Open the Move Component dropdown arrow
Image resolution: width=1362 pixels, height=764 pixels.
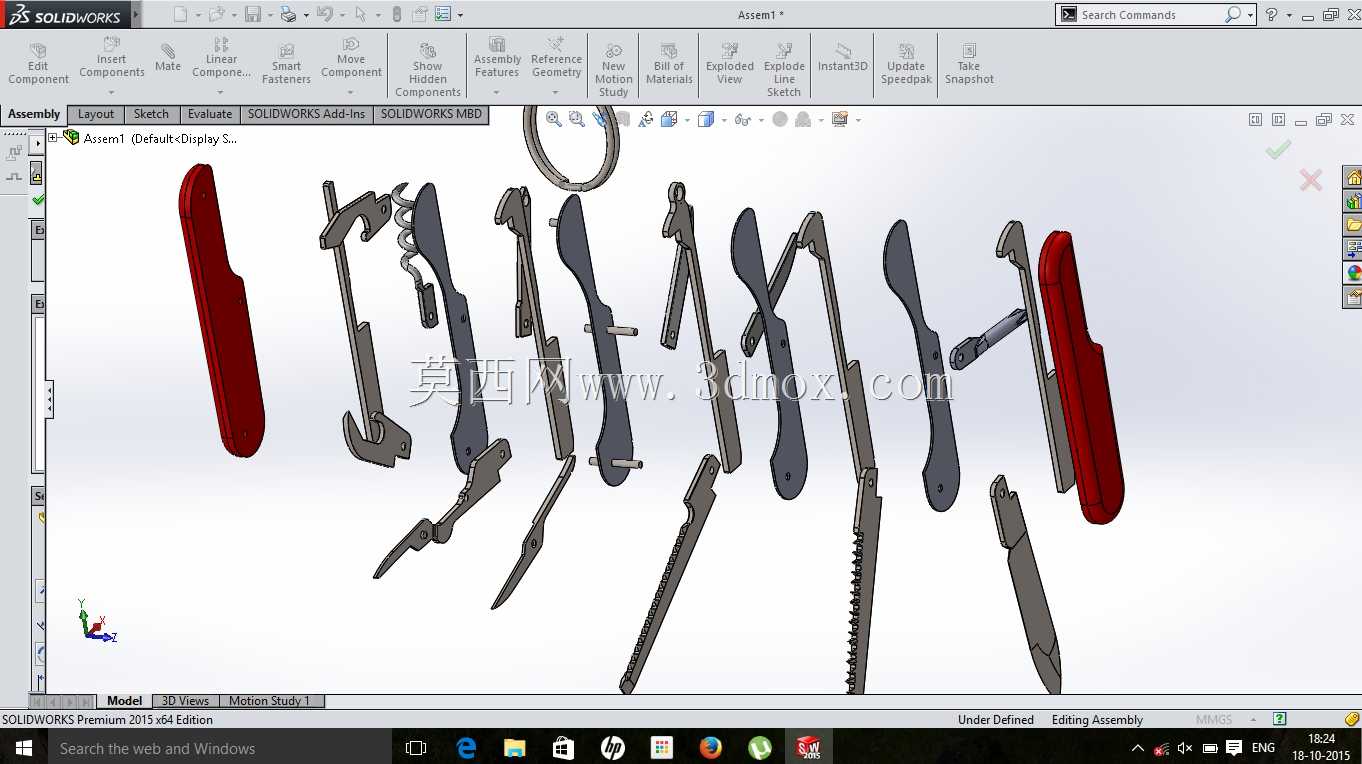point(351,92)
